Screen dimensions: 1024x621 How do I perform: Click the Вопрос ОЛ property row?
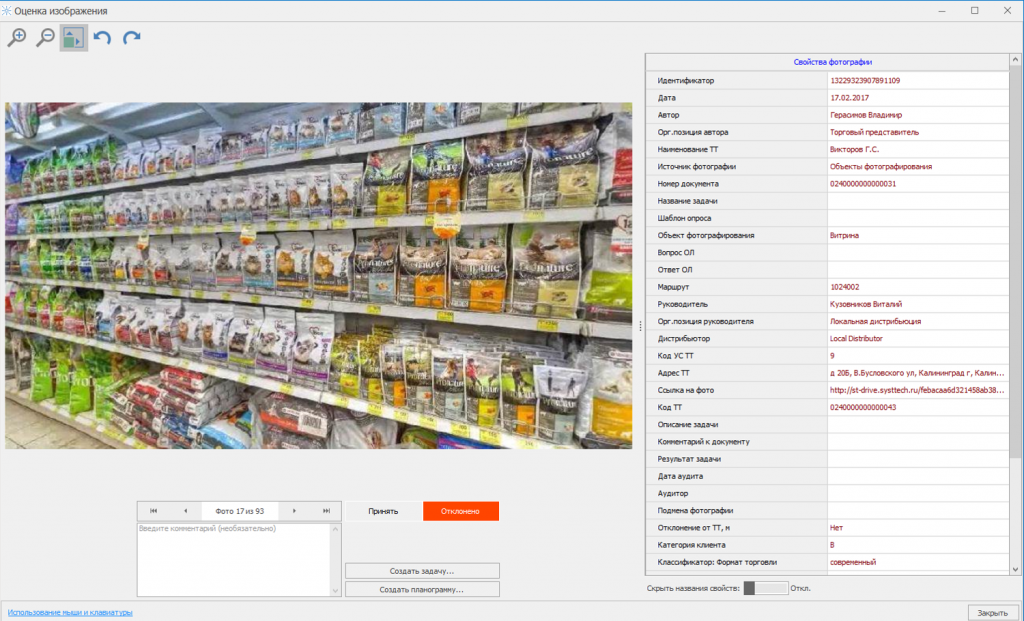[827, 252]
